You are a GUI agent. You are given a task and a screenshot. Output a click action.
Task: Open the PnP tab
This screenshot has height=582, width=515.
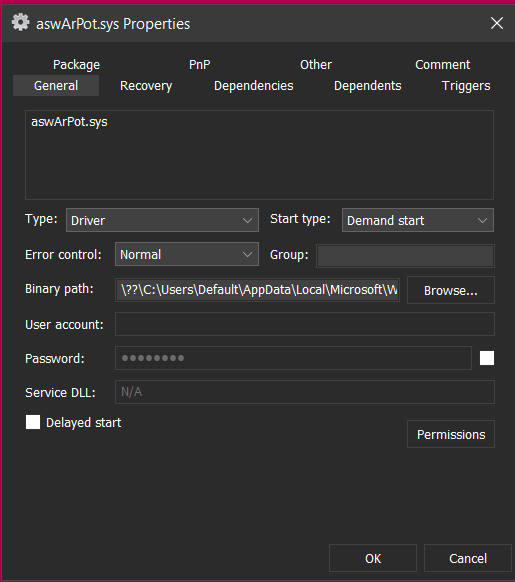coord(199,65)
